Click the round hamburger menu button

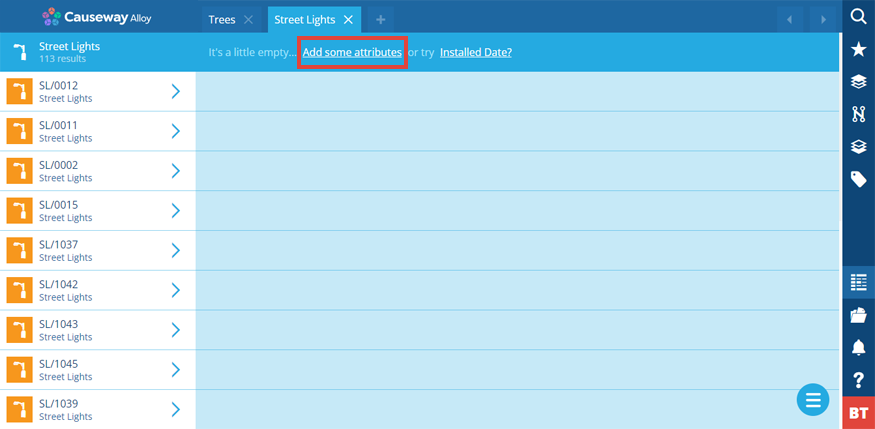coord(813,399)
